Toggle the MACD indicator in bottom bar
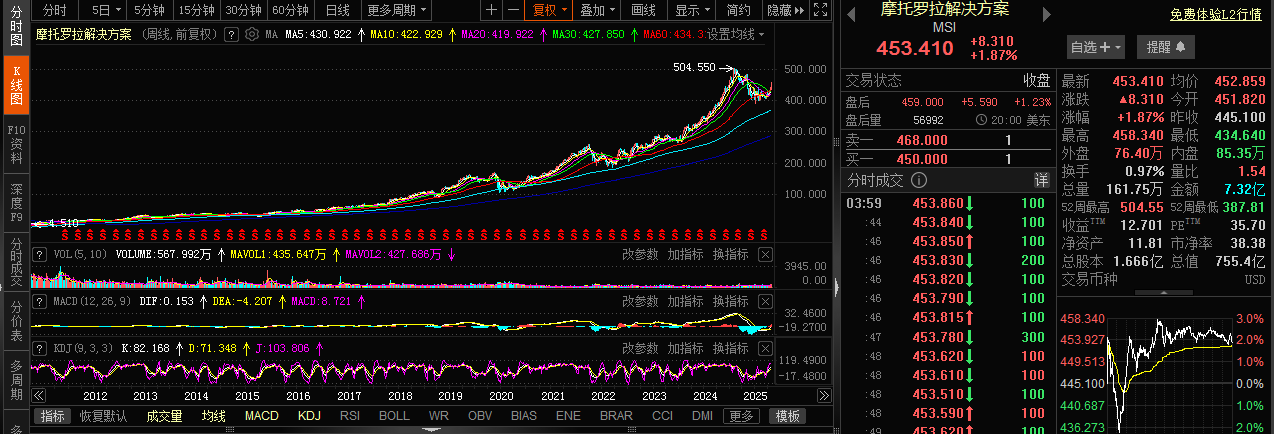1274x434 pixels. click(262, 416)
